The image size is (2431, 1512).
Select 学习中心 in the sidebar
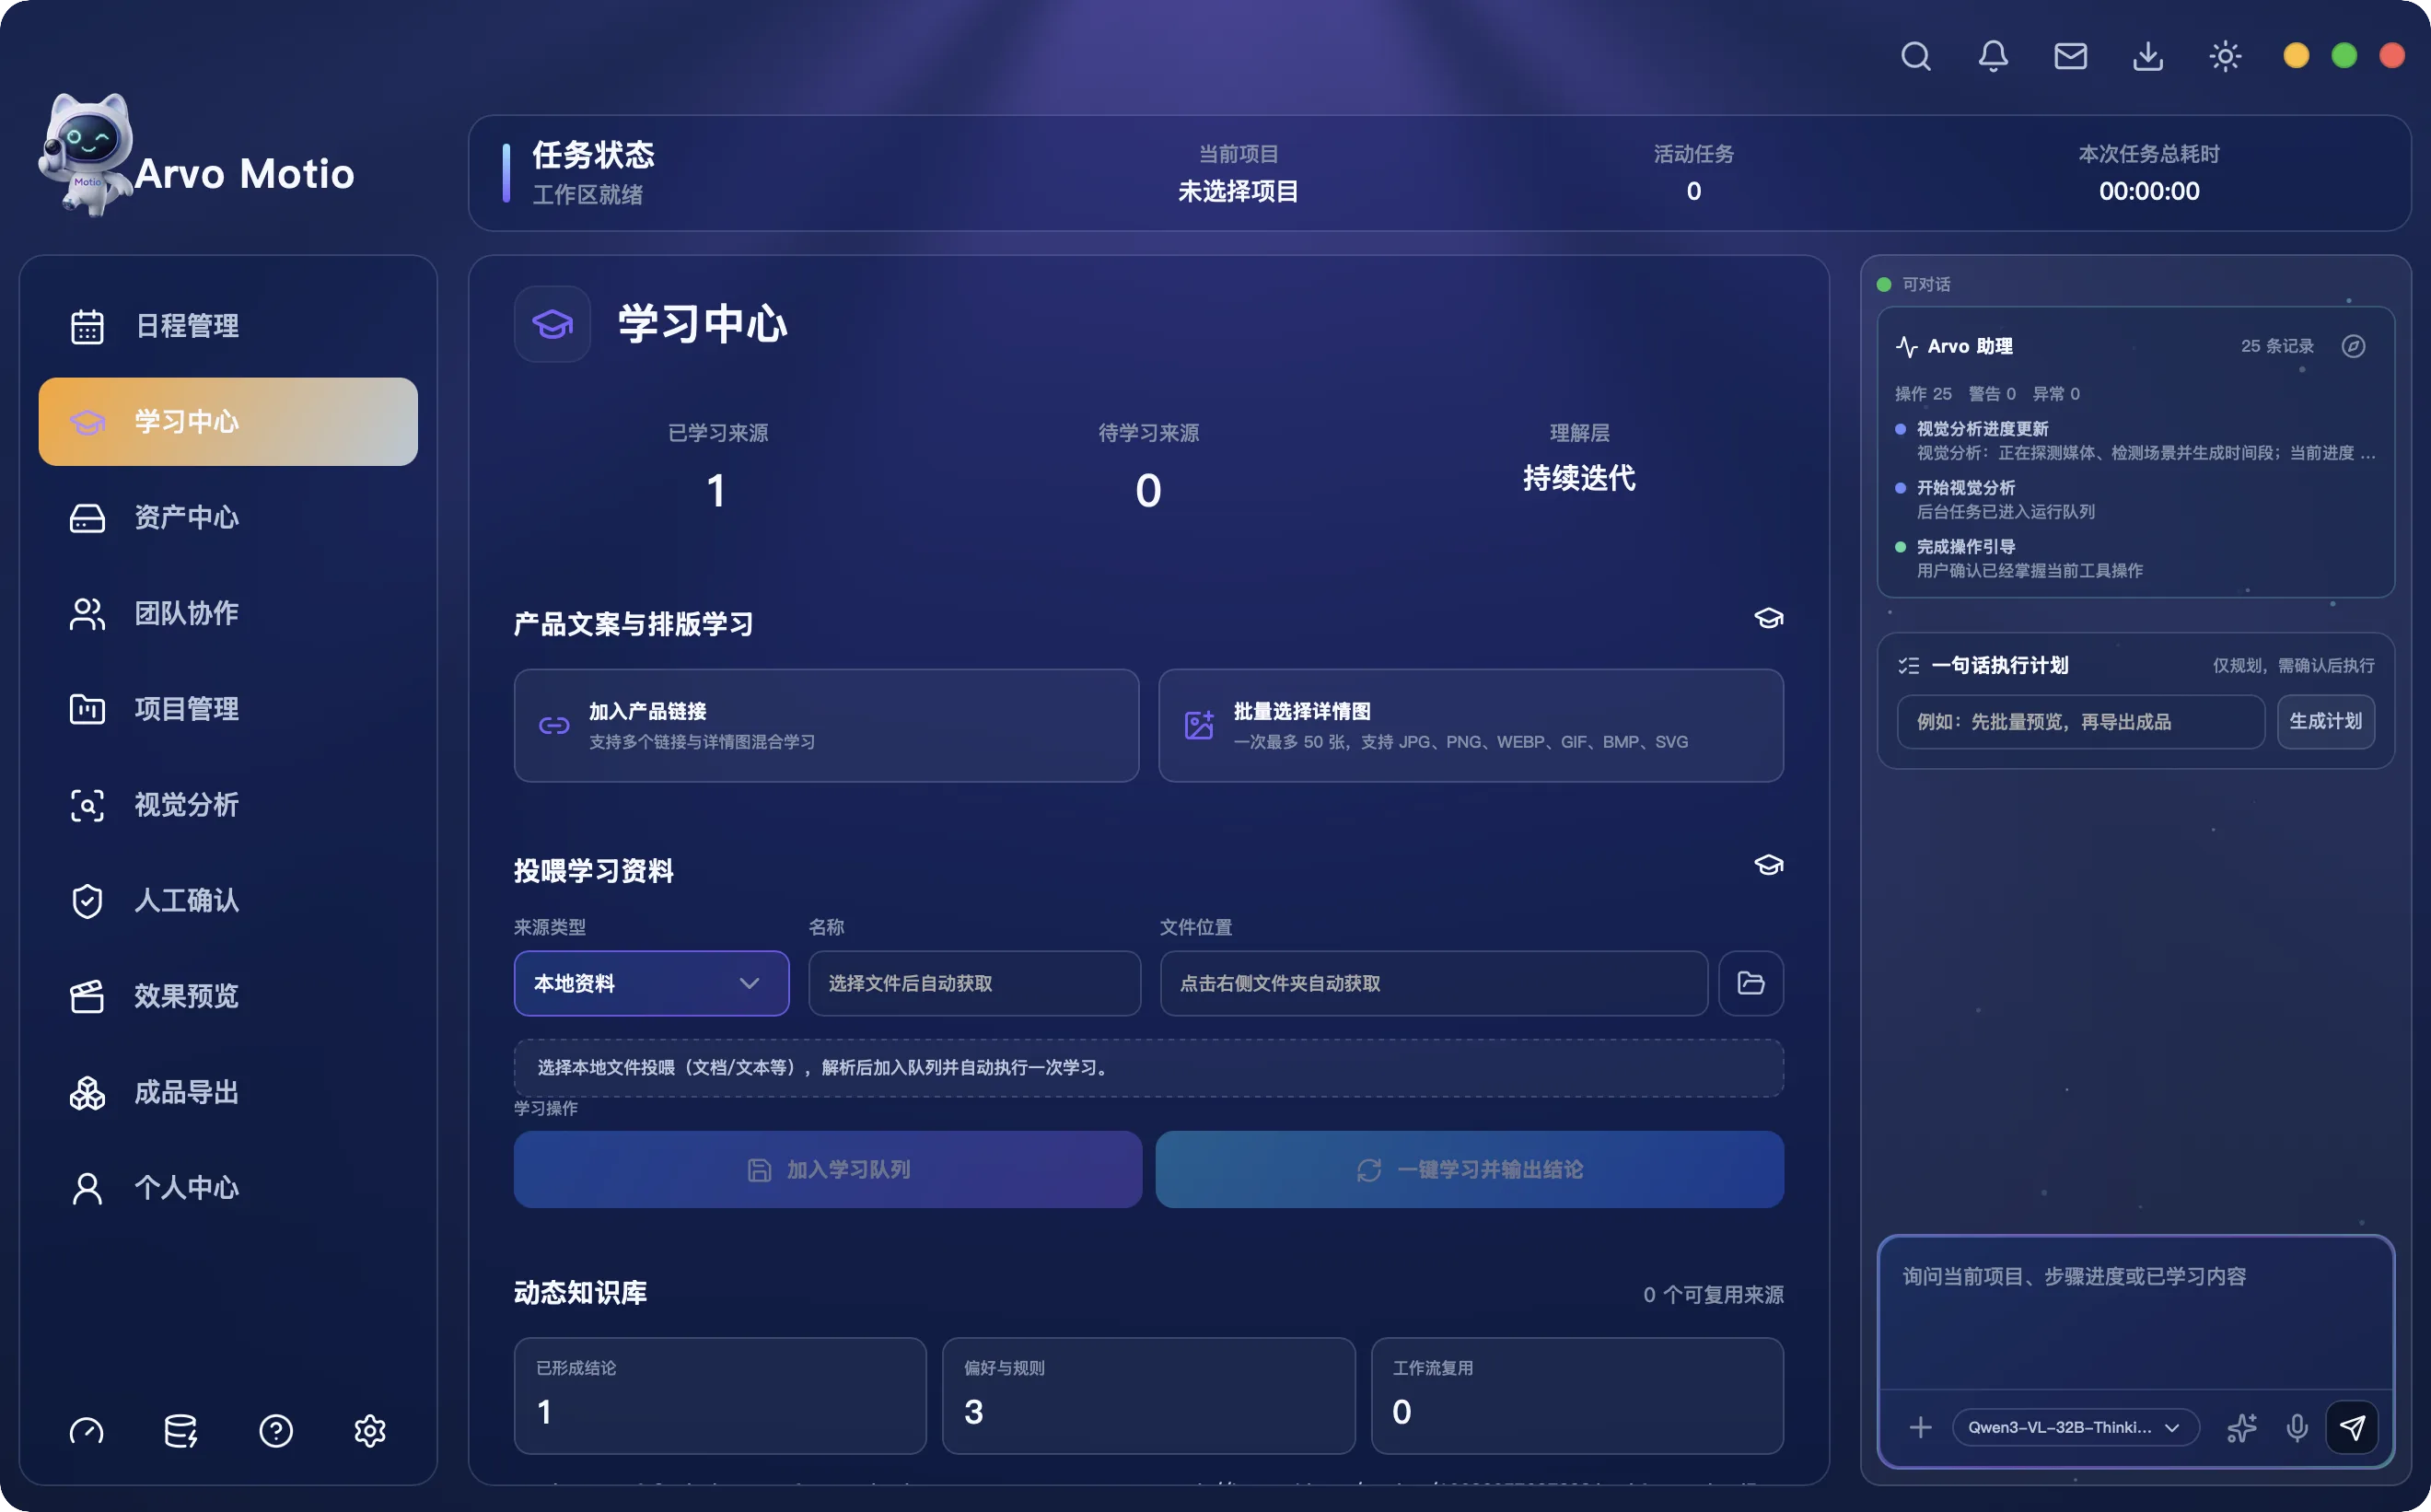click(228, 421)
